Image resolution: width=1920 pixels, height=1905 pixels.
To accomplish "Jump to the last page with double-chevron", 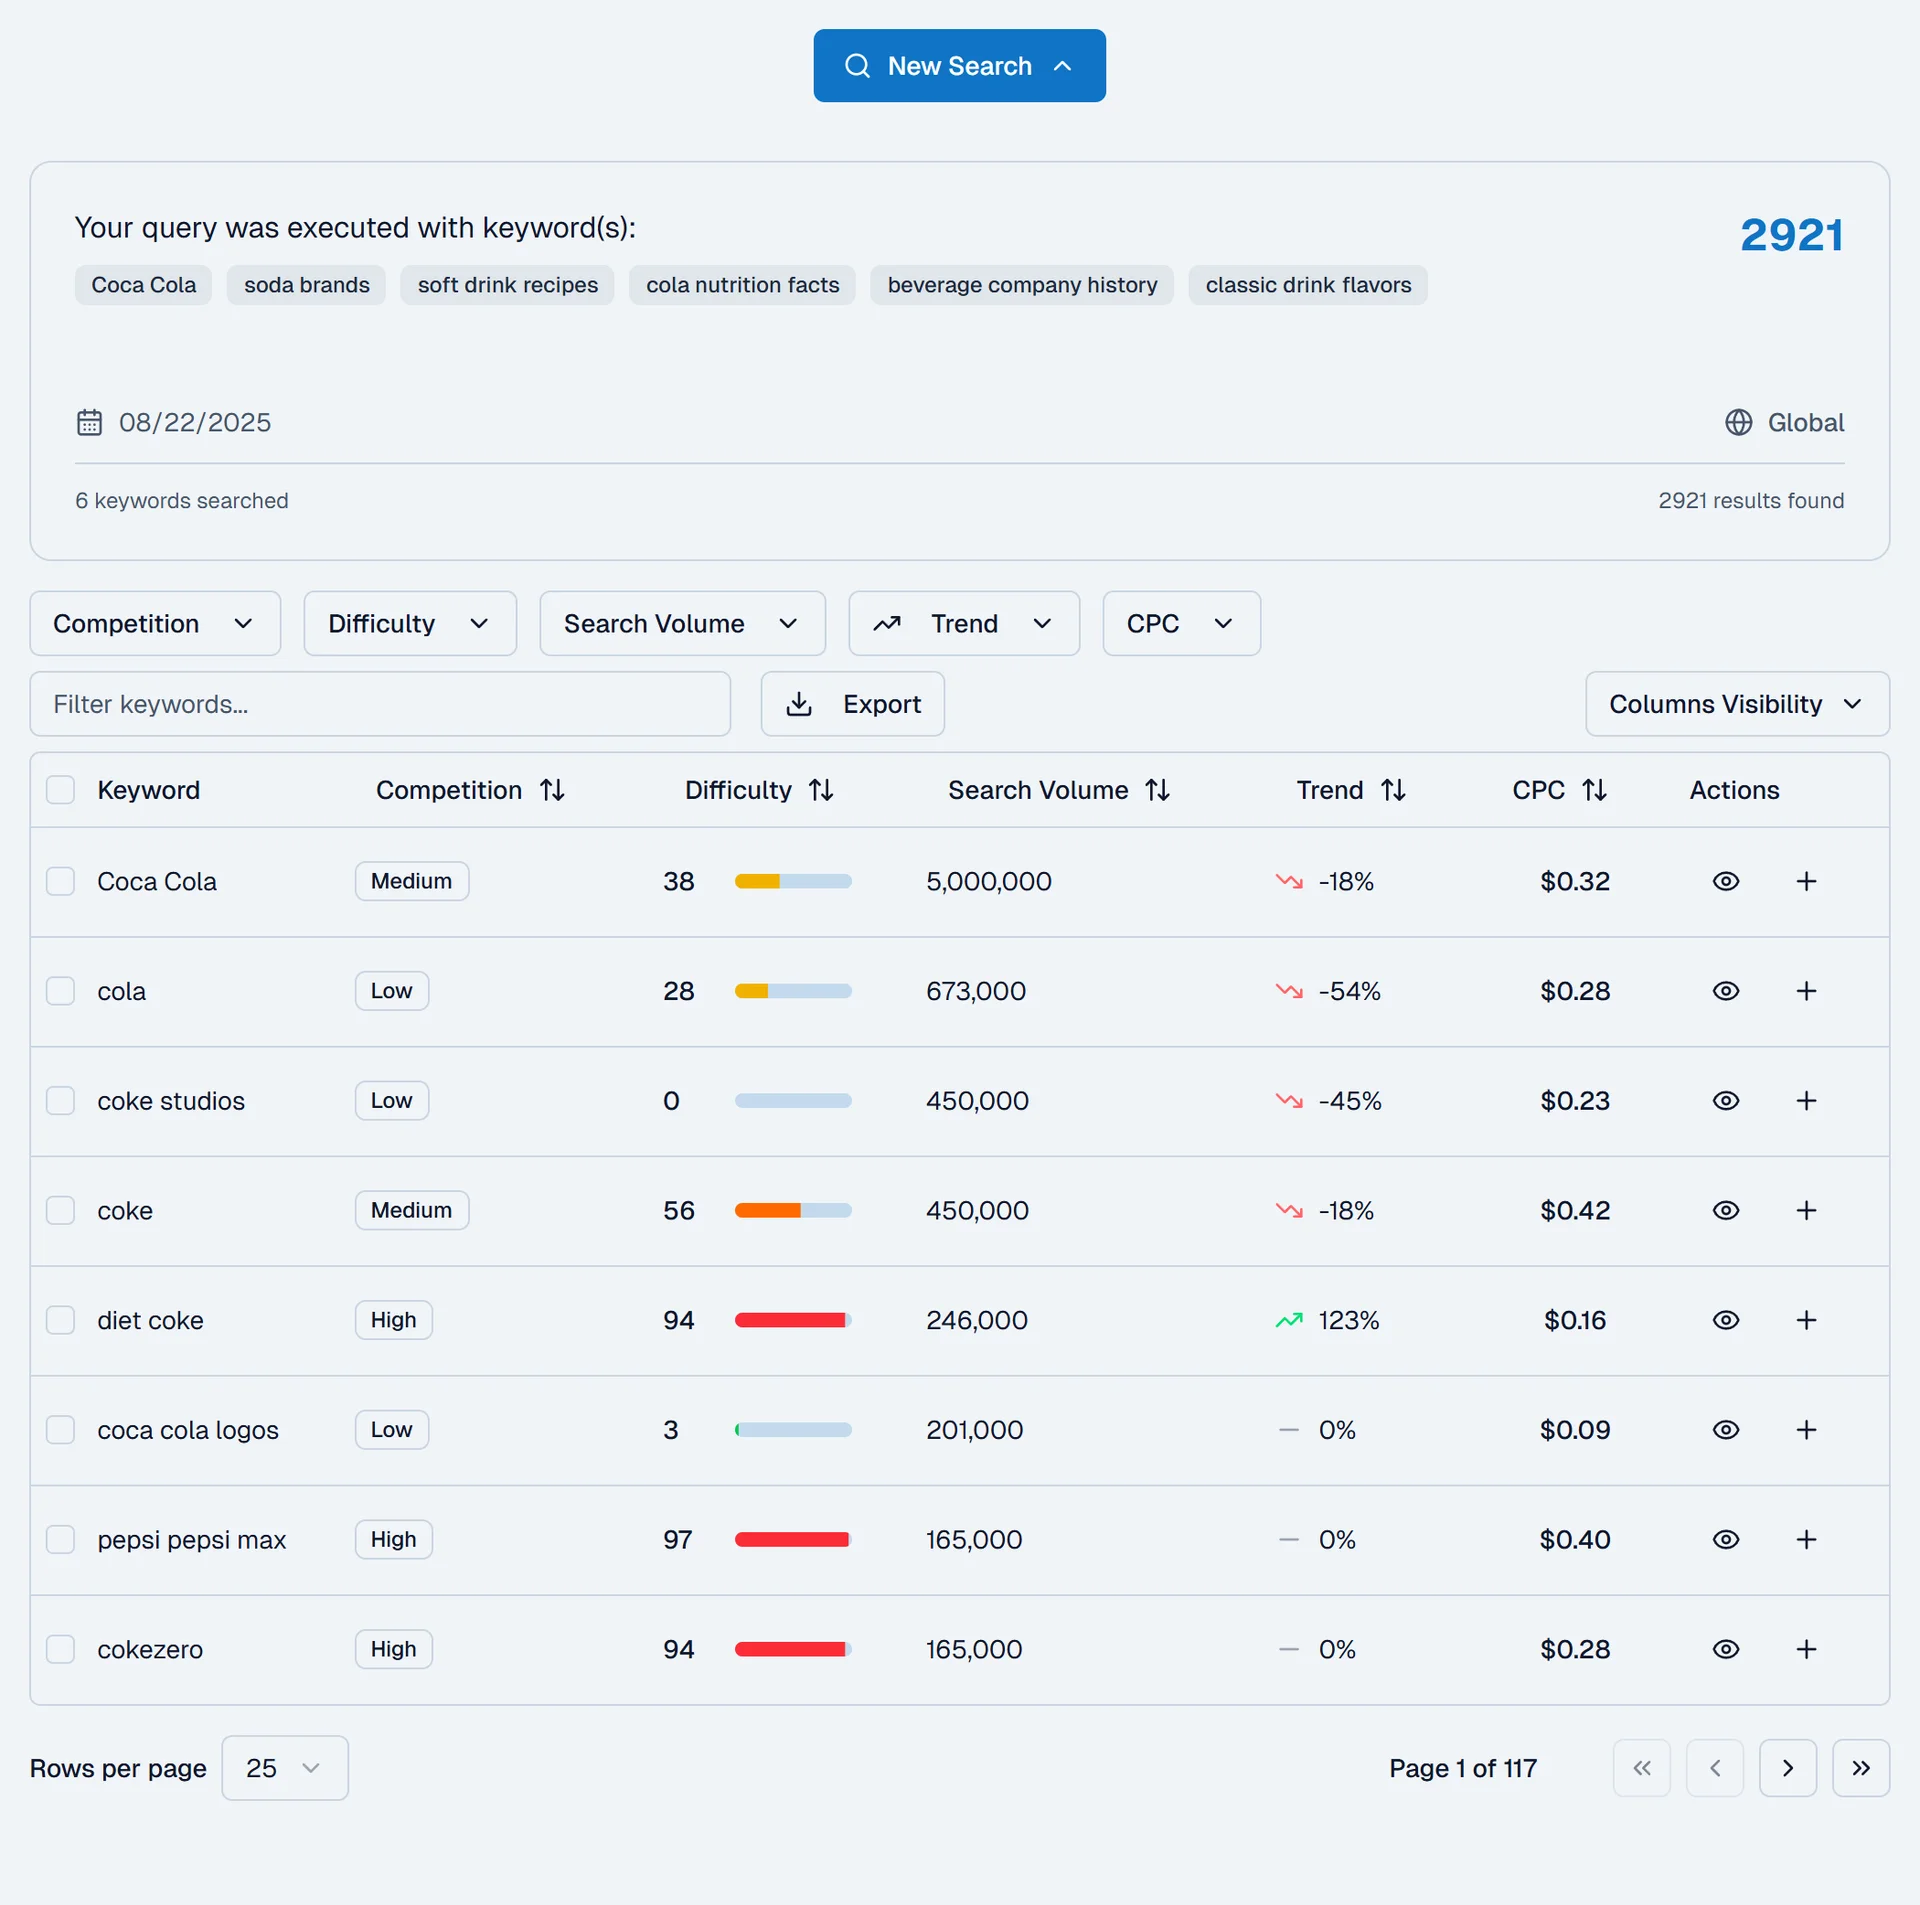I will [1861, 1768].
